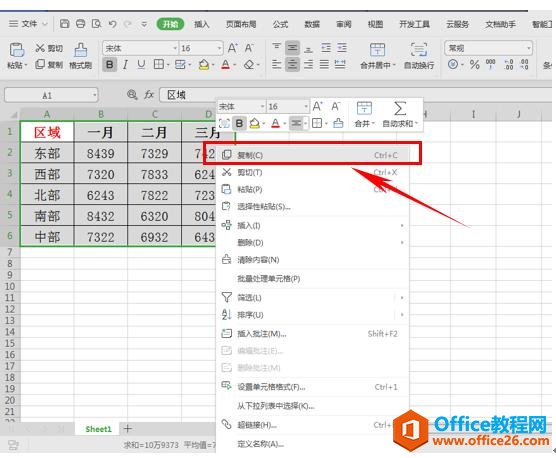
Task: Choose 清除内容(N) in context menu
Action: coord(313,260)
